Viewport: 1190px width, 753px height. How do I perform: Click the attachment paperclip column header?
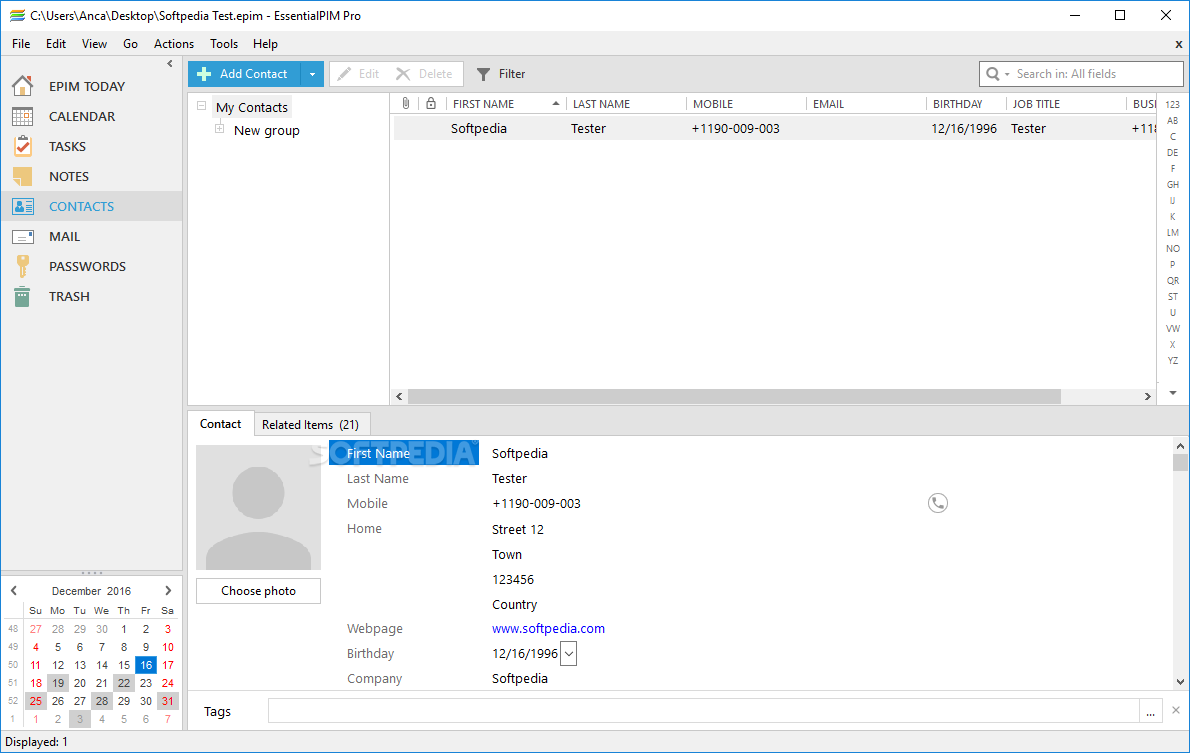406,103
